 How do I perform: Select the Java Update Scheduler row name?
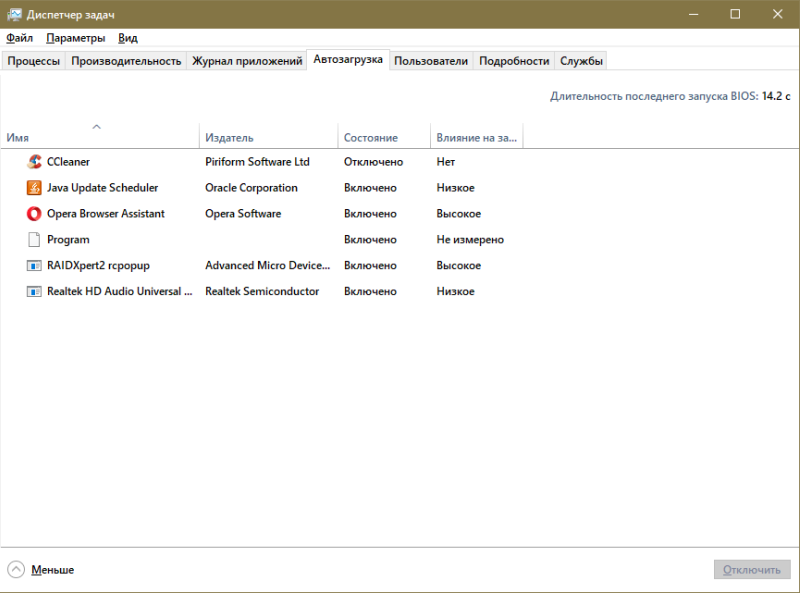[103, 188]
